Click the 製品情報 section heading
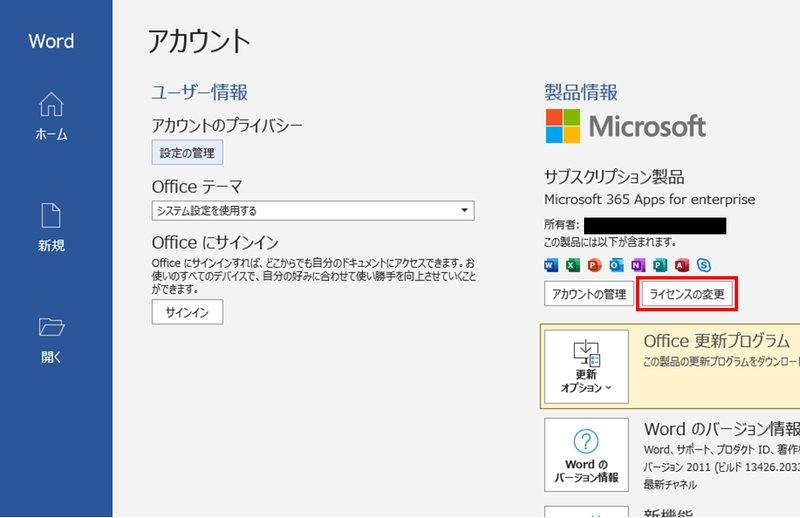 point(581,92)
